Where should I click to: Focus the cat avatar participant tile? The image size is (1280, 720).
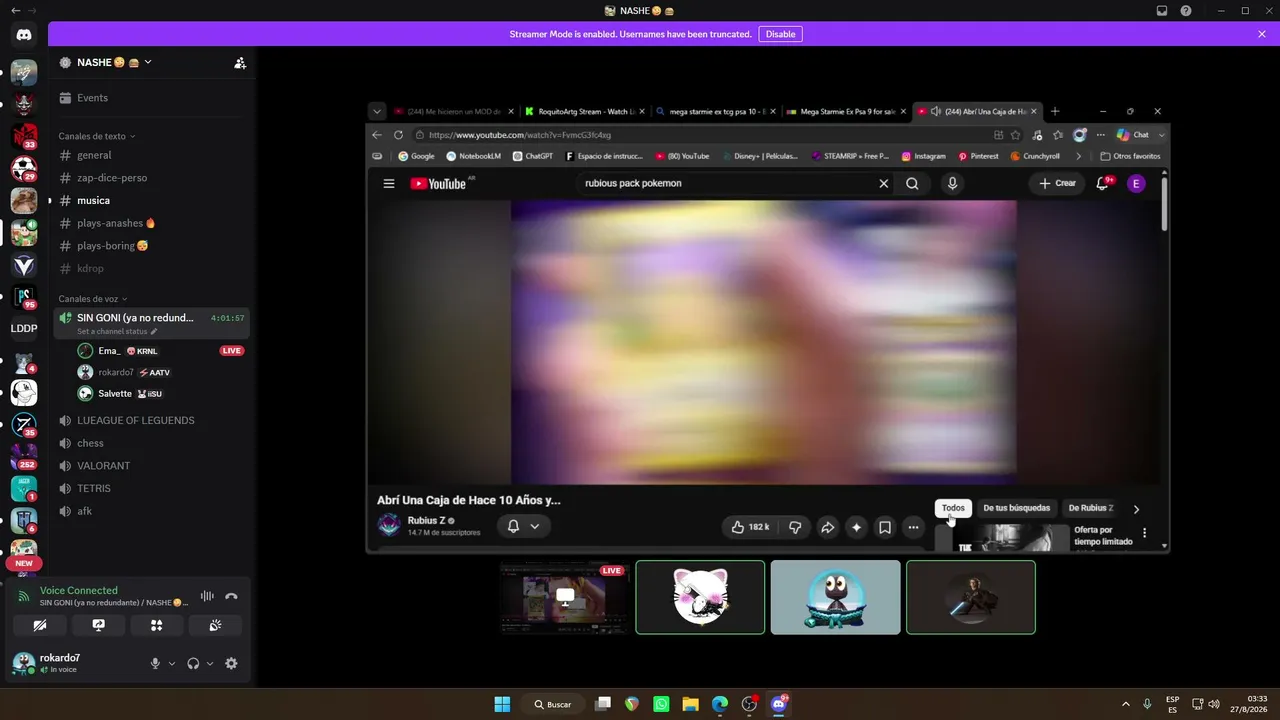(700, 597)
